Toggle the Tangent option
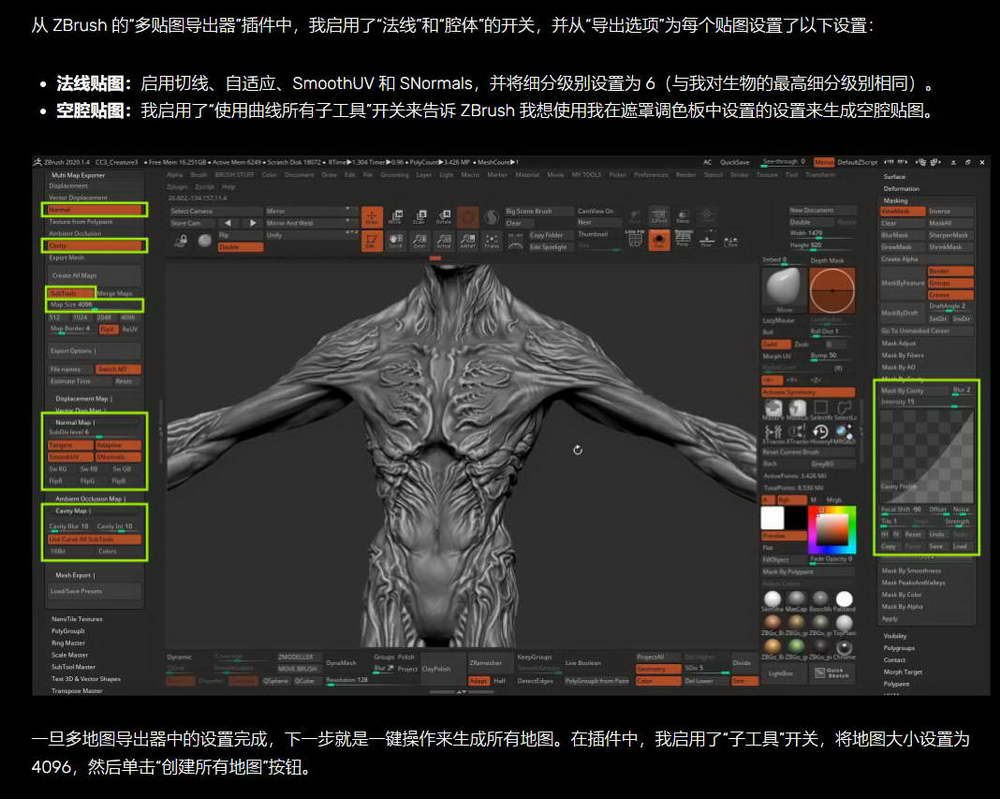1000x799 pixels. coord(71,444)
